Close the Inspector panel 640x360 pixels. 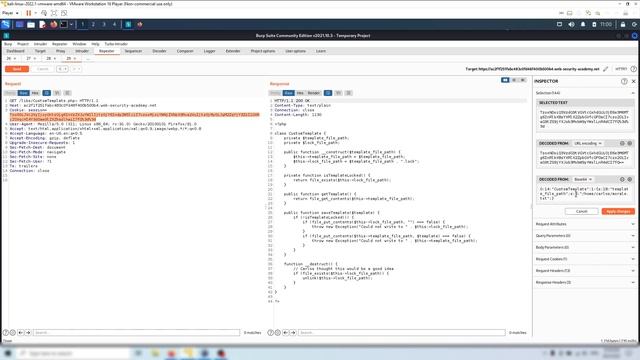point(633,81)
